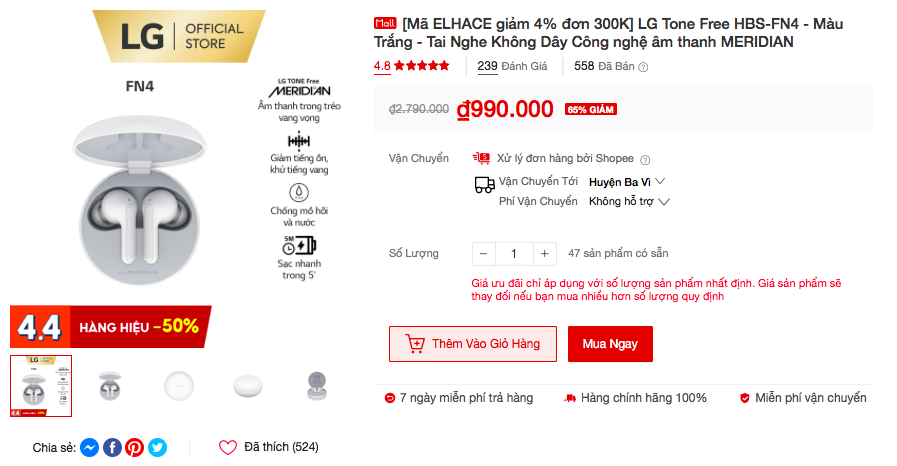Share product on Pinterest icon
This screenshot has height=466, width=897.
134,447
